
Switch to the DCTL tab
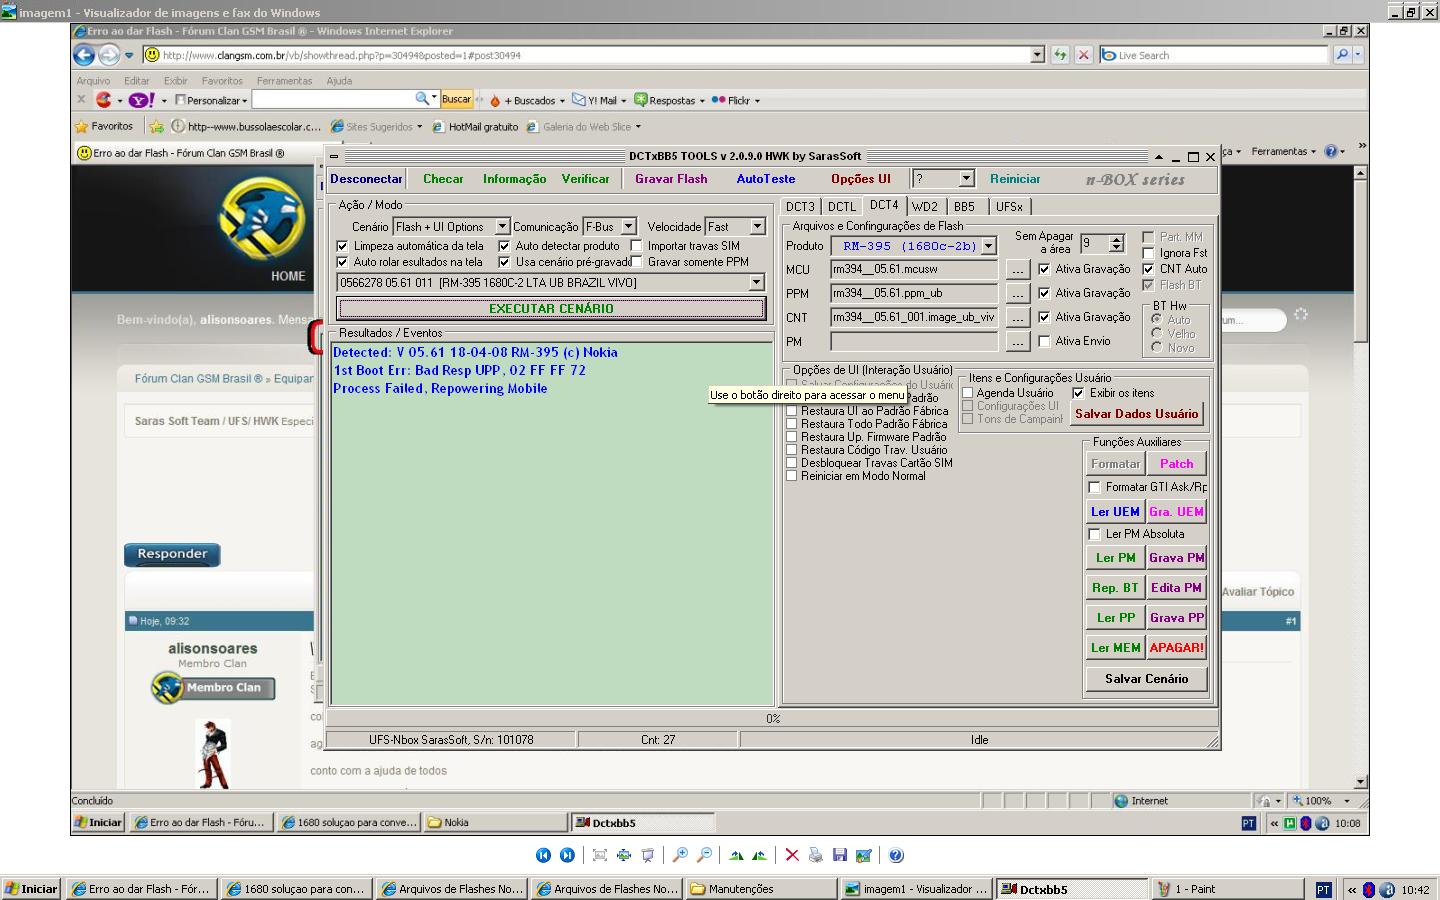pyautogui.click(x=841, y=207)
